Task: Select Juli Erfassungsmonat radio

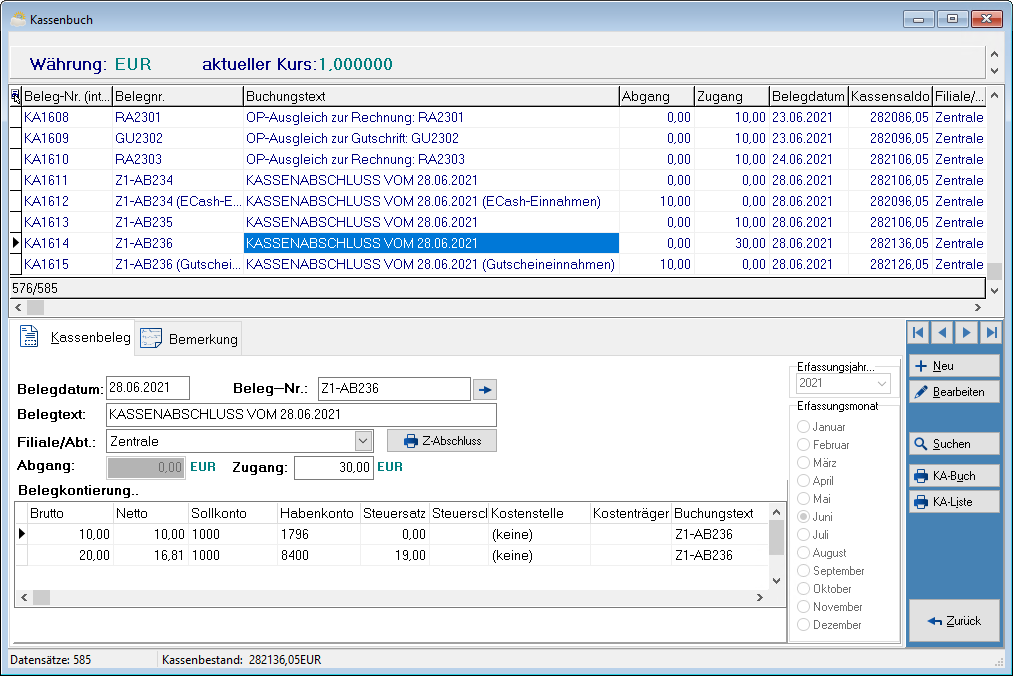Action: [x=803, y=534]
